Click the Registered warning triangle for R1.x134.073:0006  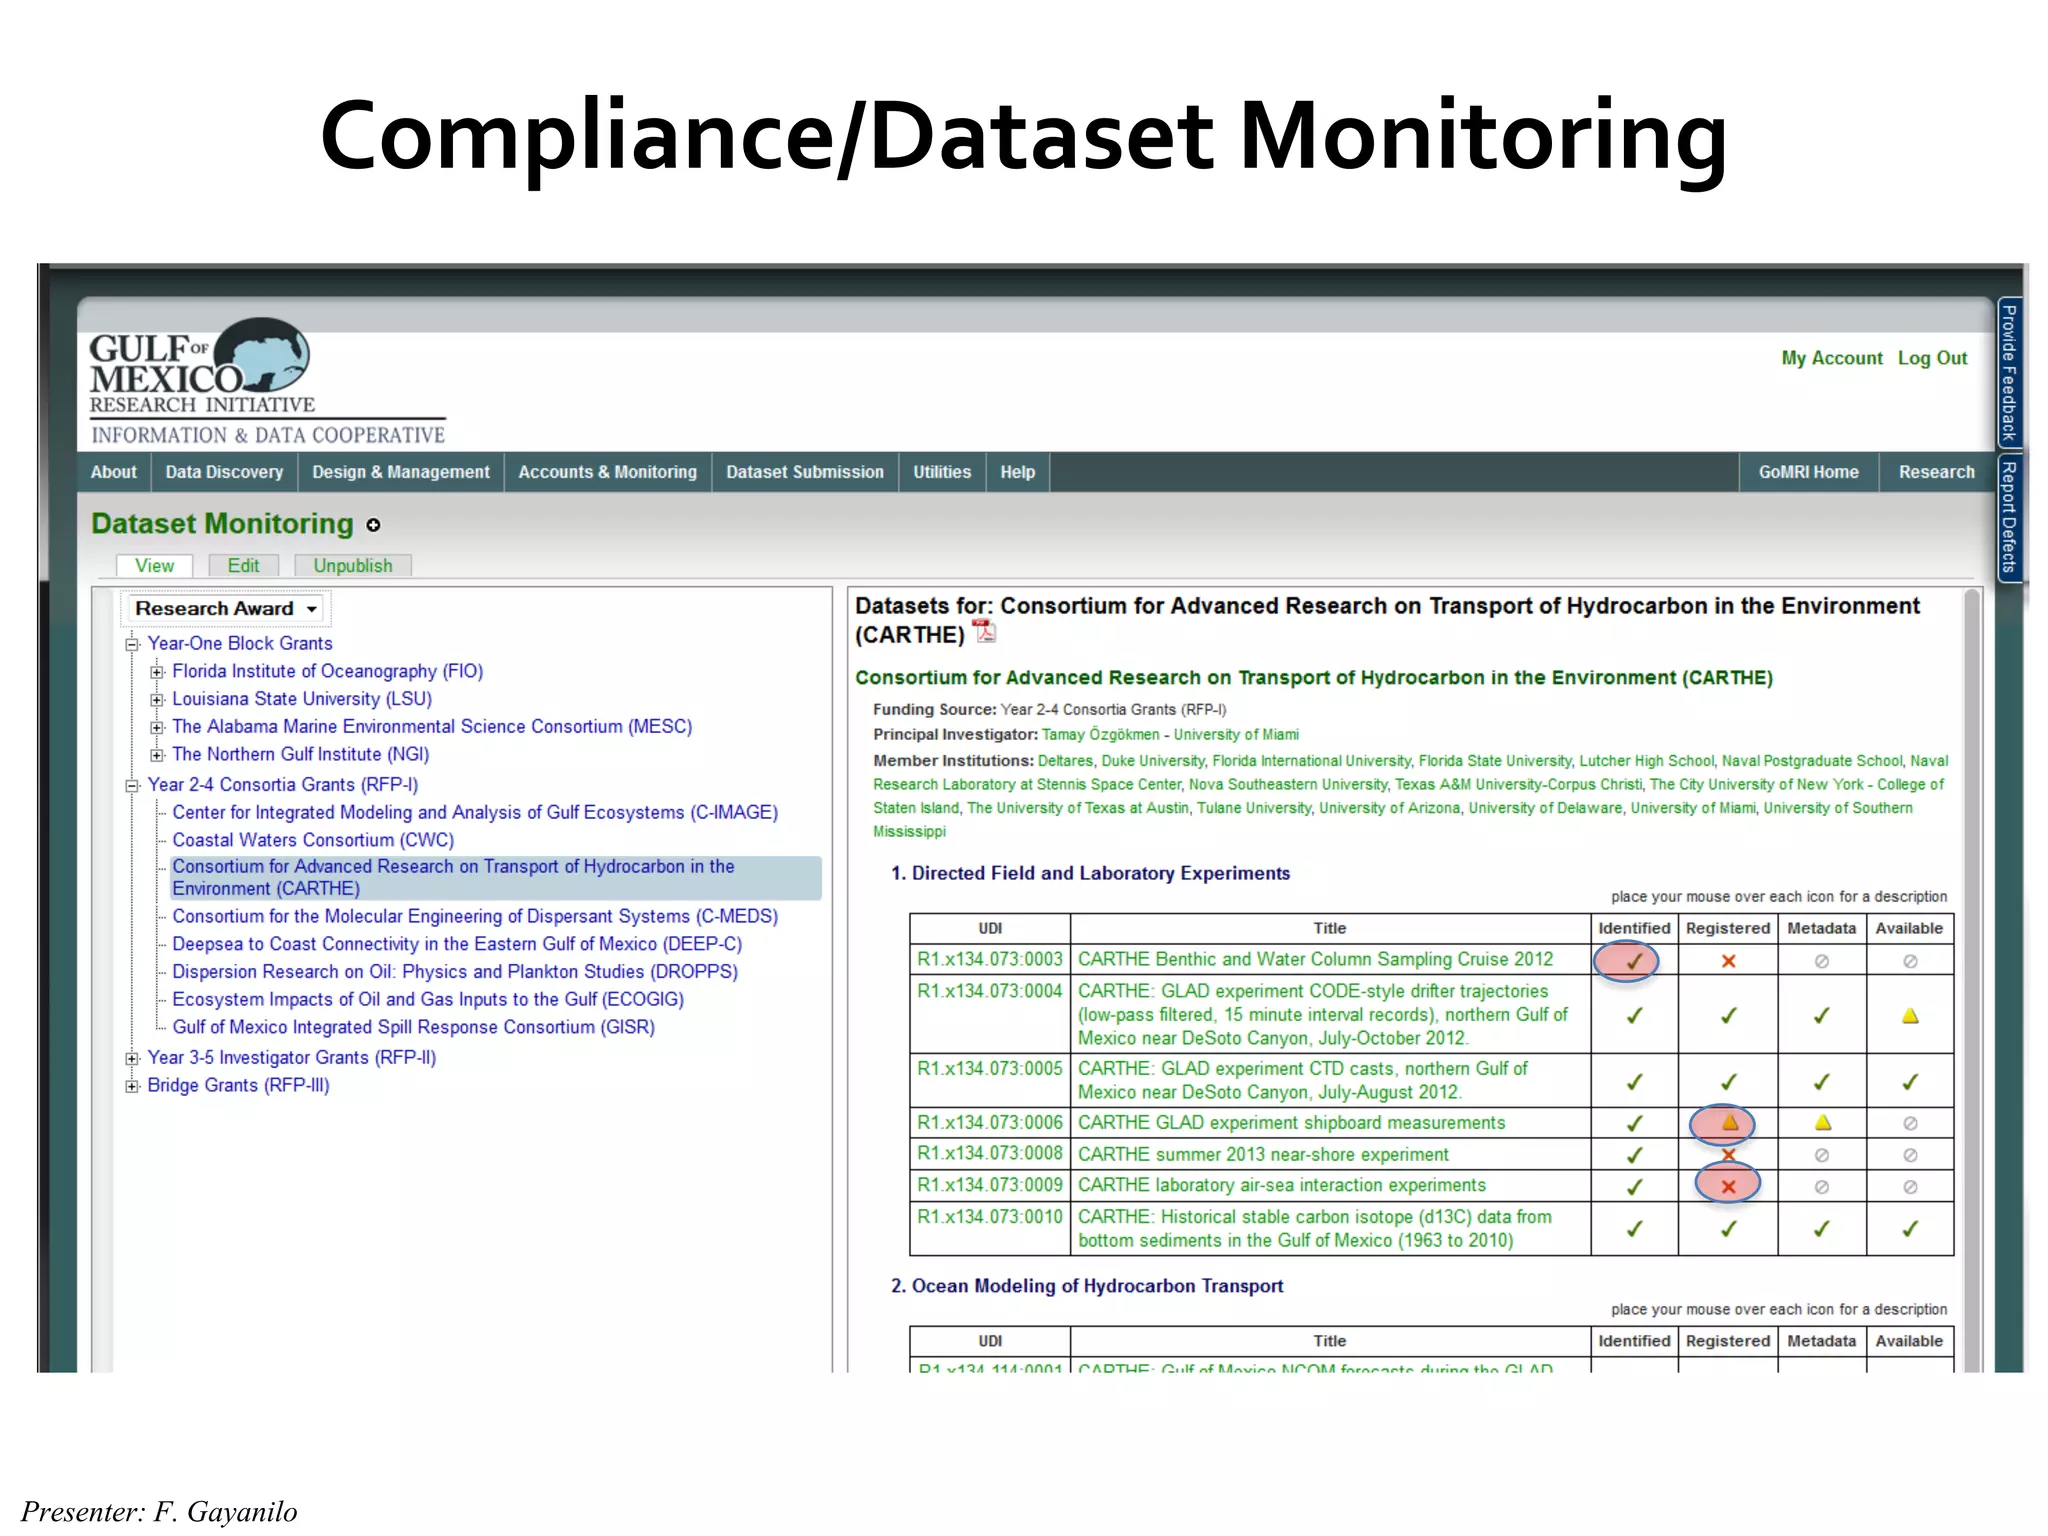pos(1730,1123)
